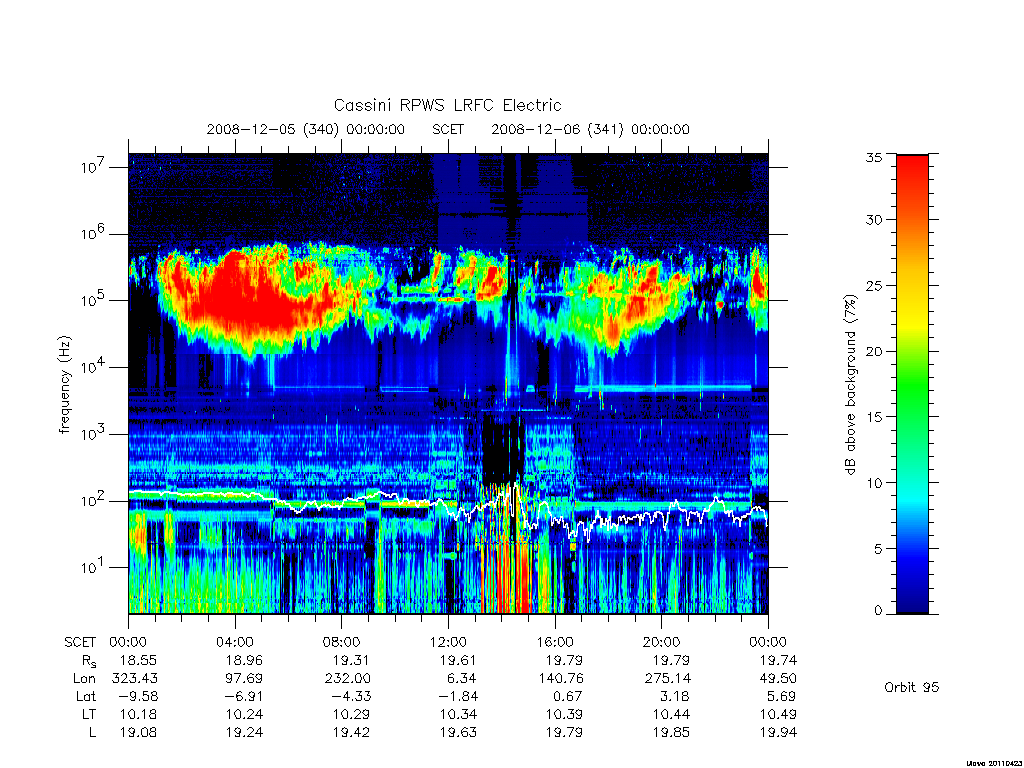
Task: Click the 10^7 frequency axis label
Action: pyautogui.click(x=94, y=167)
